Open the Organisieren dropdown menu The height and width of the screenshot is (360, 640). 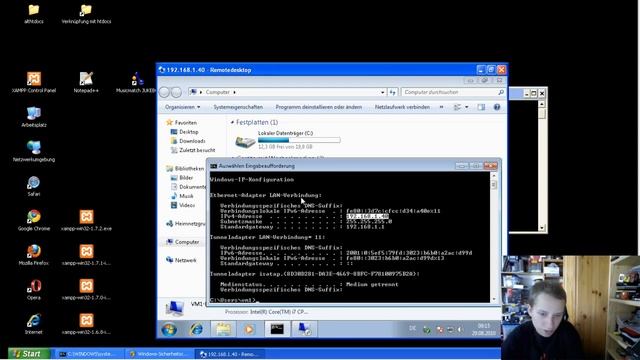pyautogui.click(x=182, y=107)
